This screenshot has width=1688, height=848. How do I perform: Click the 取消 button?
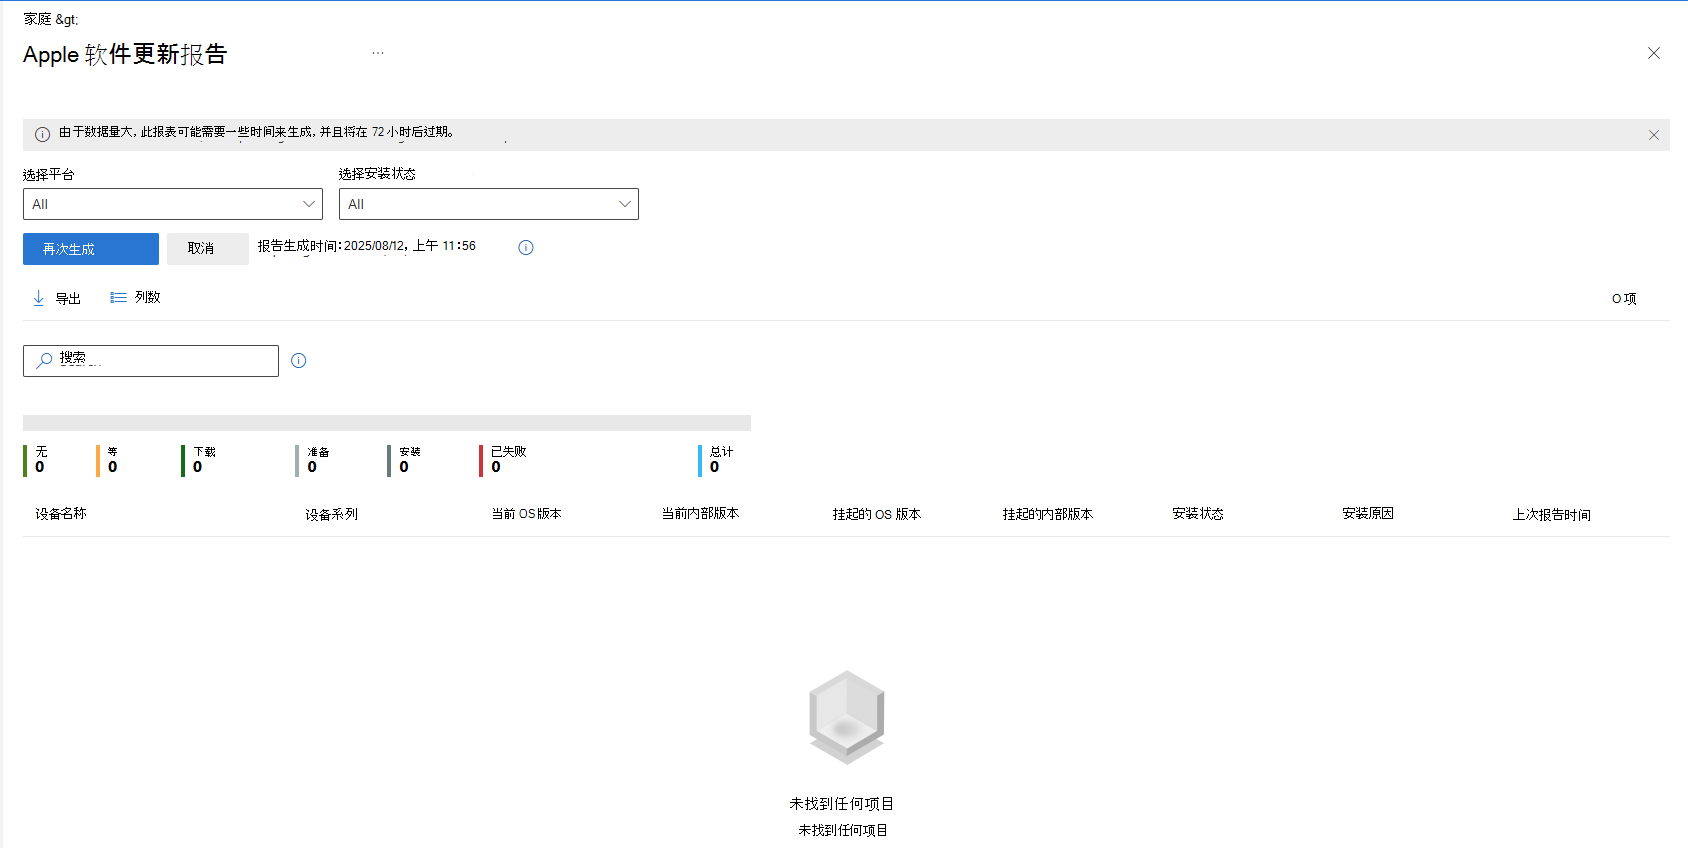tap(207, 249)
